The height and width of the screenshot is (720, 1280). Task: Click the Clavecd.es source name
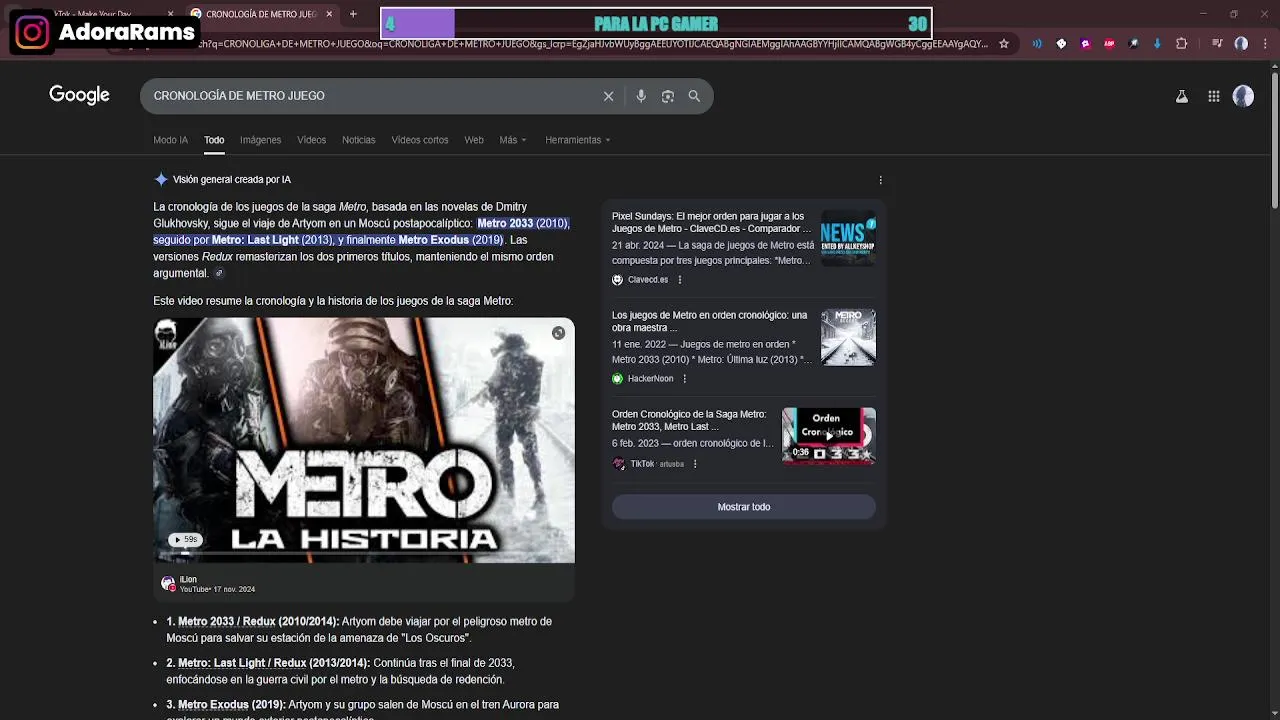(648, 280)
